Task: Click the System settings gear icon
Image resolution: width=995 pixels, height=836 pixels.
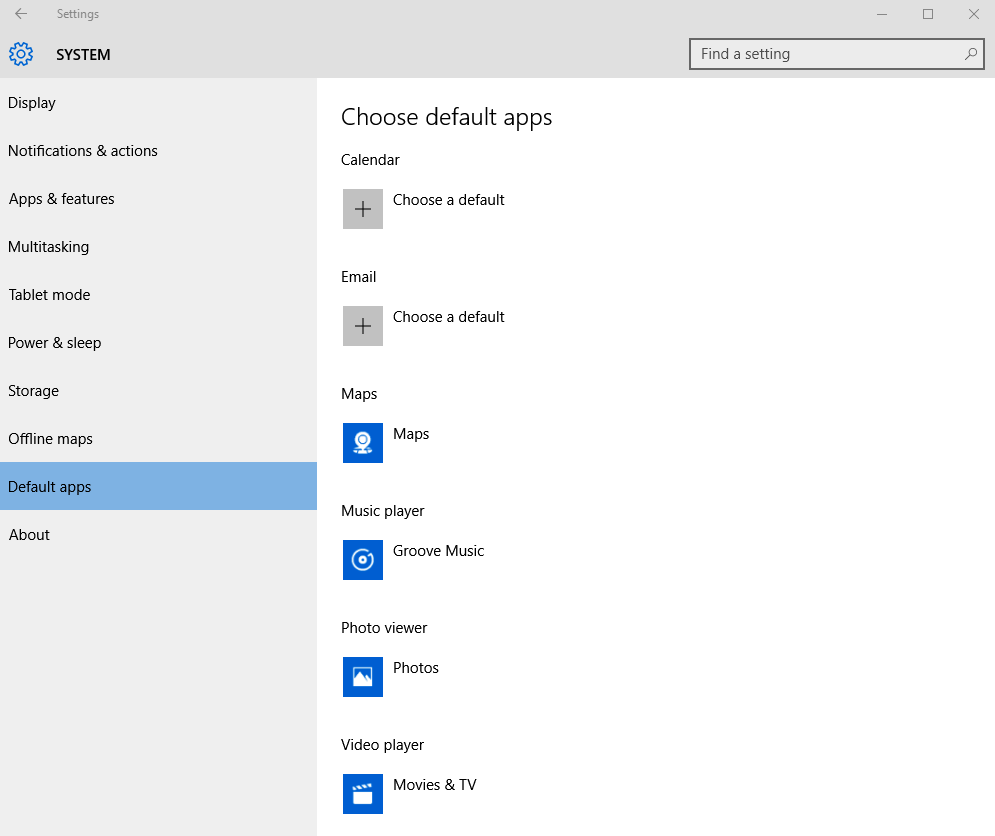Action: pos(21,54)
